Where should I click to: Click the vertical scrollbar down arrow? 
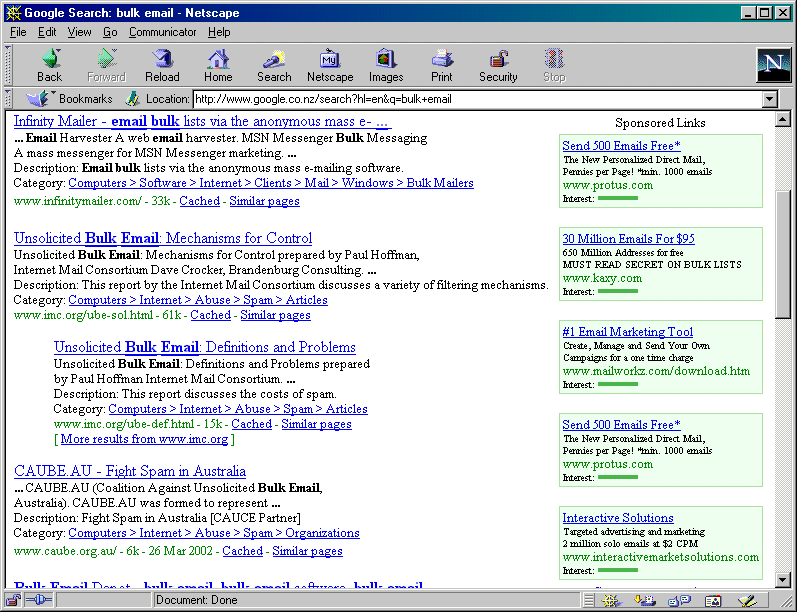783,577
